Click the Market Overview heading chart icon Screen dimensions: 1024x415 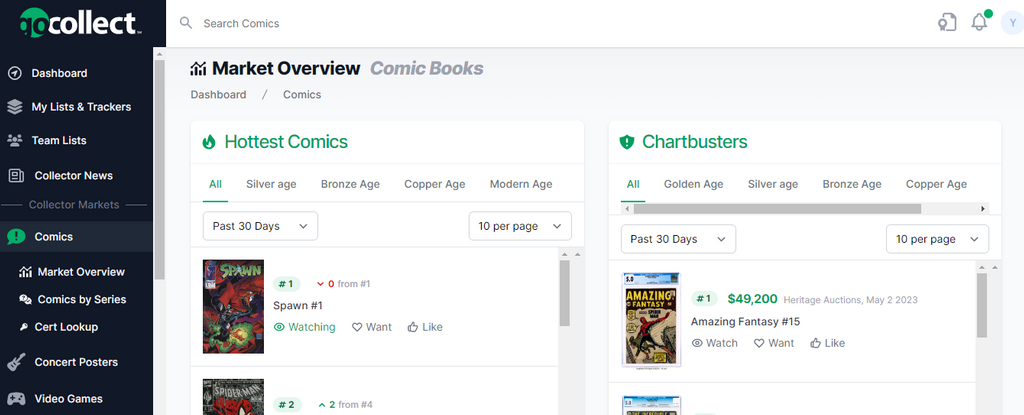pos(199,68)
